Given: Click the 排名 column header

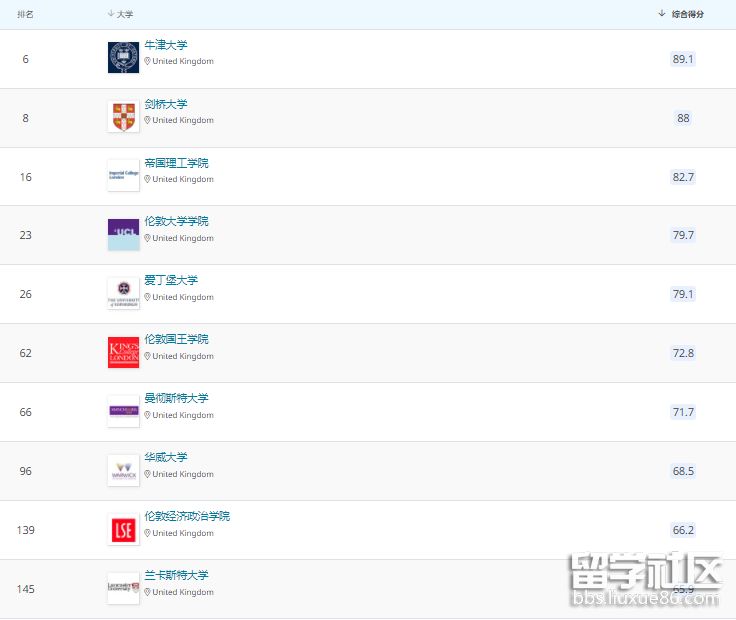Looking at the screenshot, I should pyautogui.click(x=25, y=14).
